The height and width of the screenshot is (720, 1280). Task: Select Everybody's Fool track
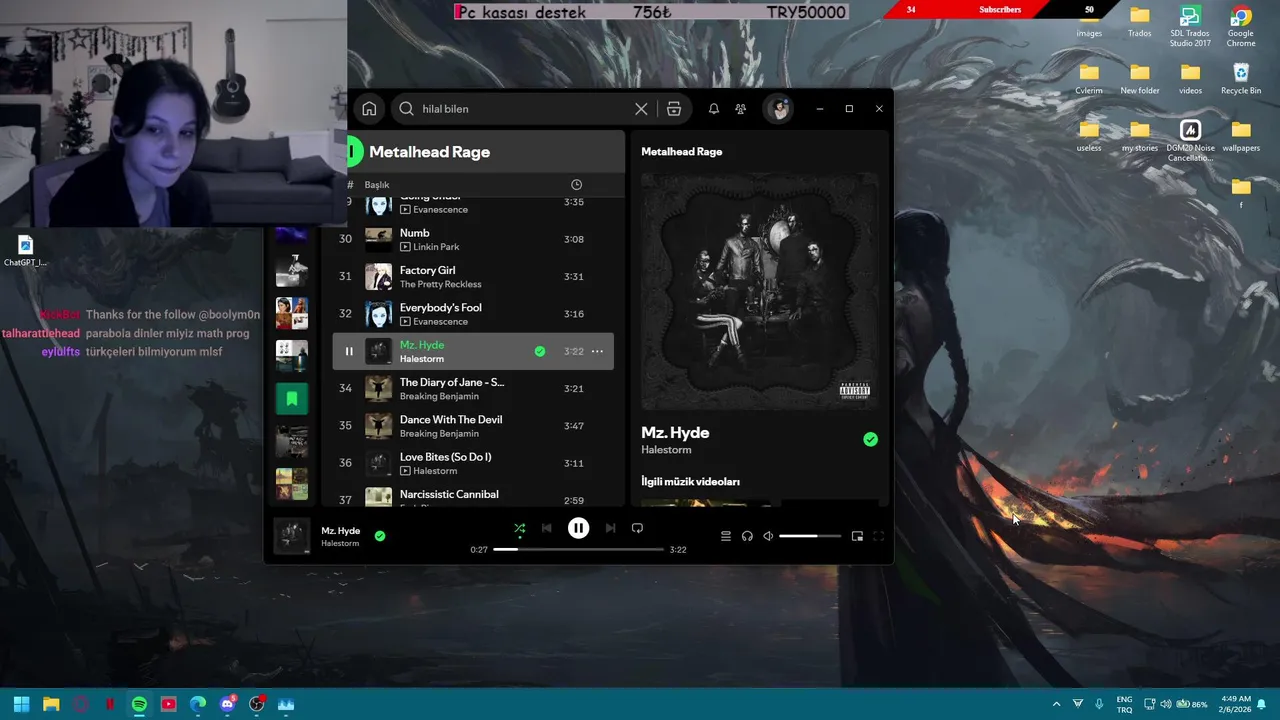pyautogui.click(x=473, y=314)
